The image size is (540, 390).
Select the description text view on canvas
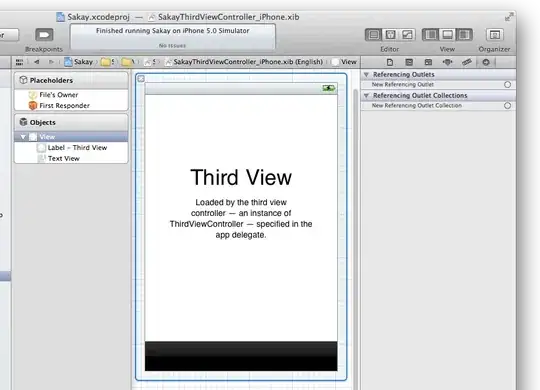pyautogui.click(x=241, y=218)
